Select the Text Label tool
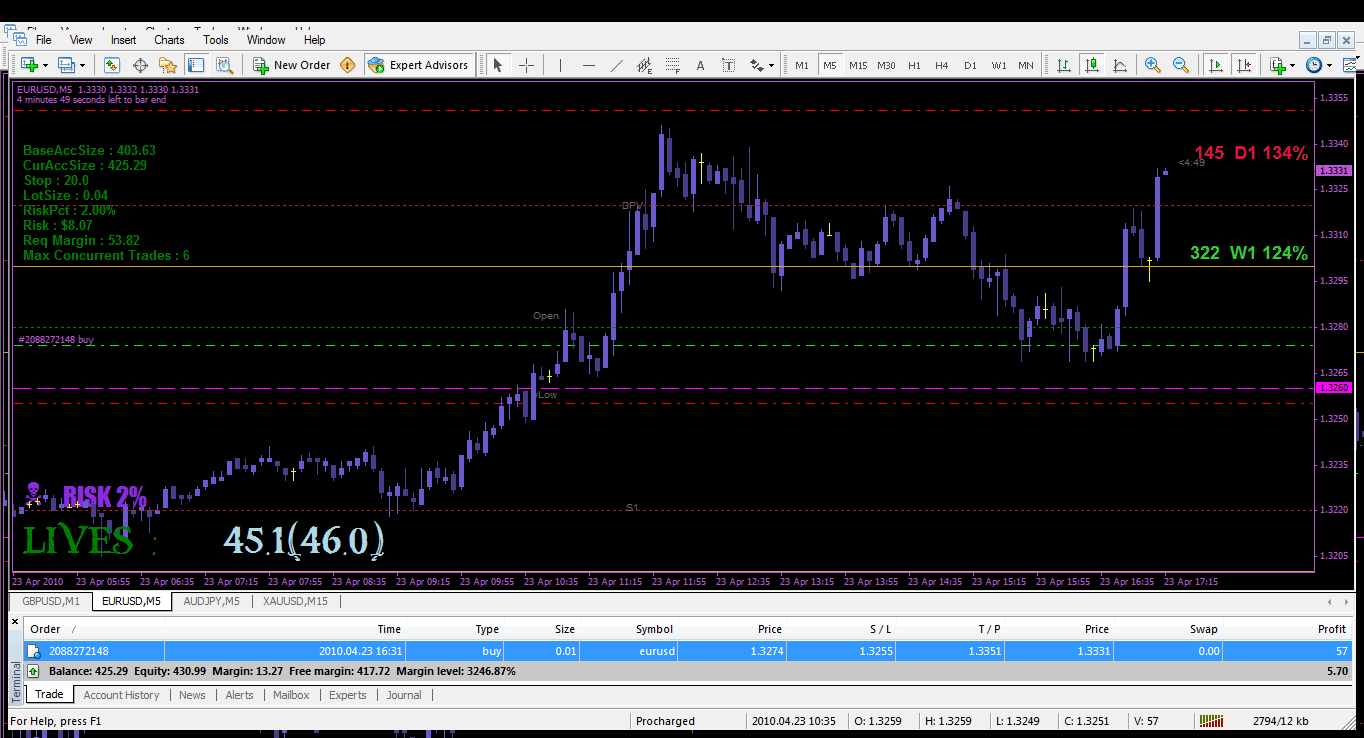The height and width of the screenshot is (738, 1364). 728,65
